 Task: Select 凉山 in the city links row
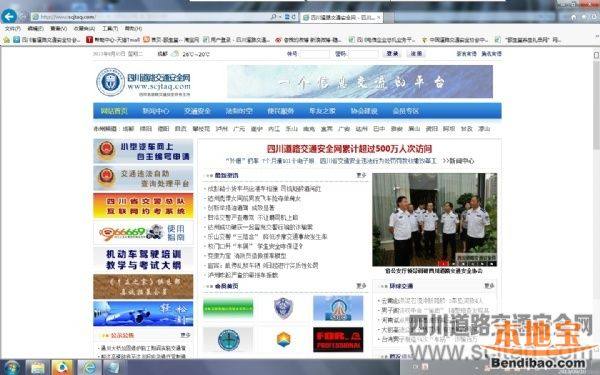[484, 129]
